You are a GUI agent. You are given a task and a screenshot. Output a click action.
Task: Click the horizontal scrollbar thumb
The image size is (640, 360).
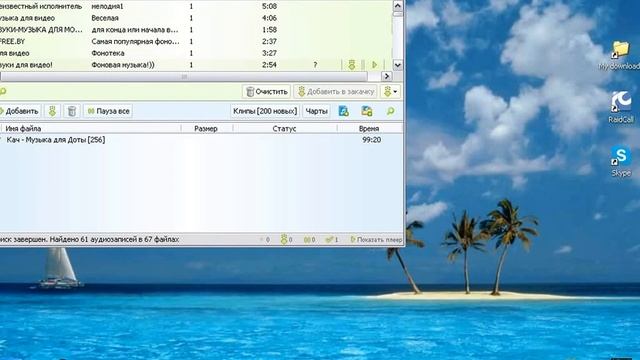184,76
